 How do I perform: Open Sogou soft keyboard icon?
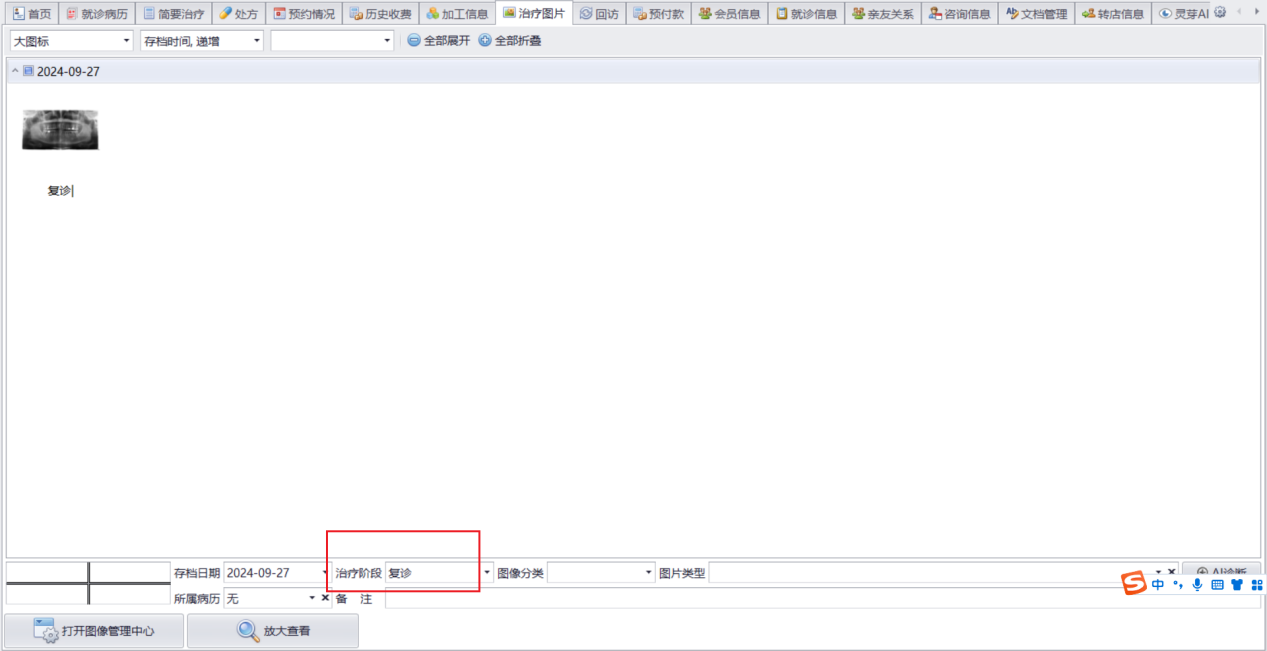[x=1217, y=585]
